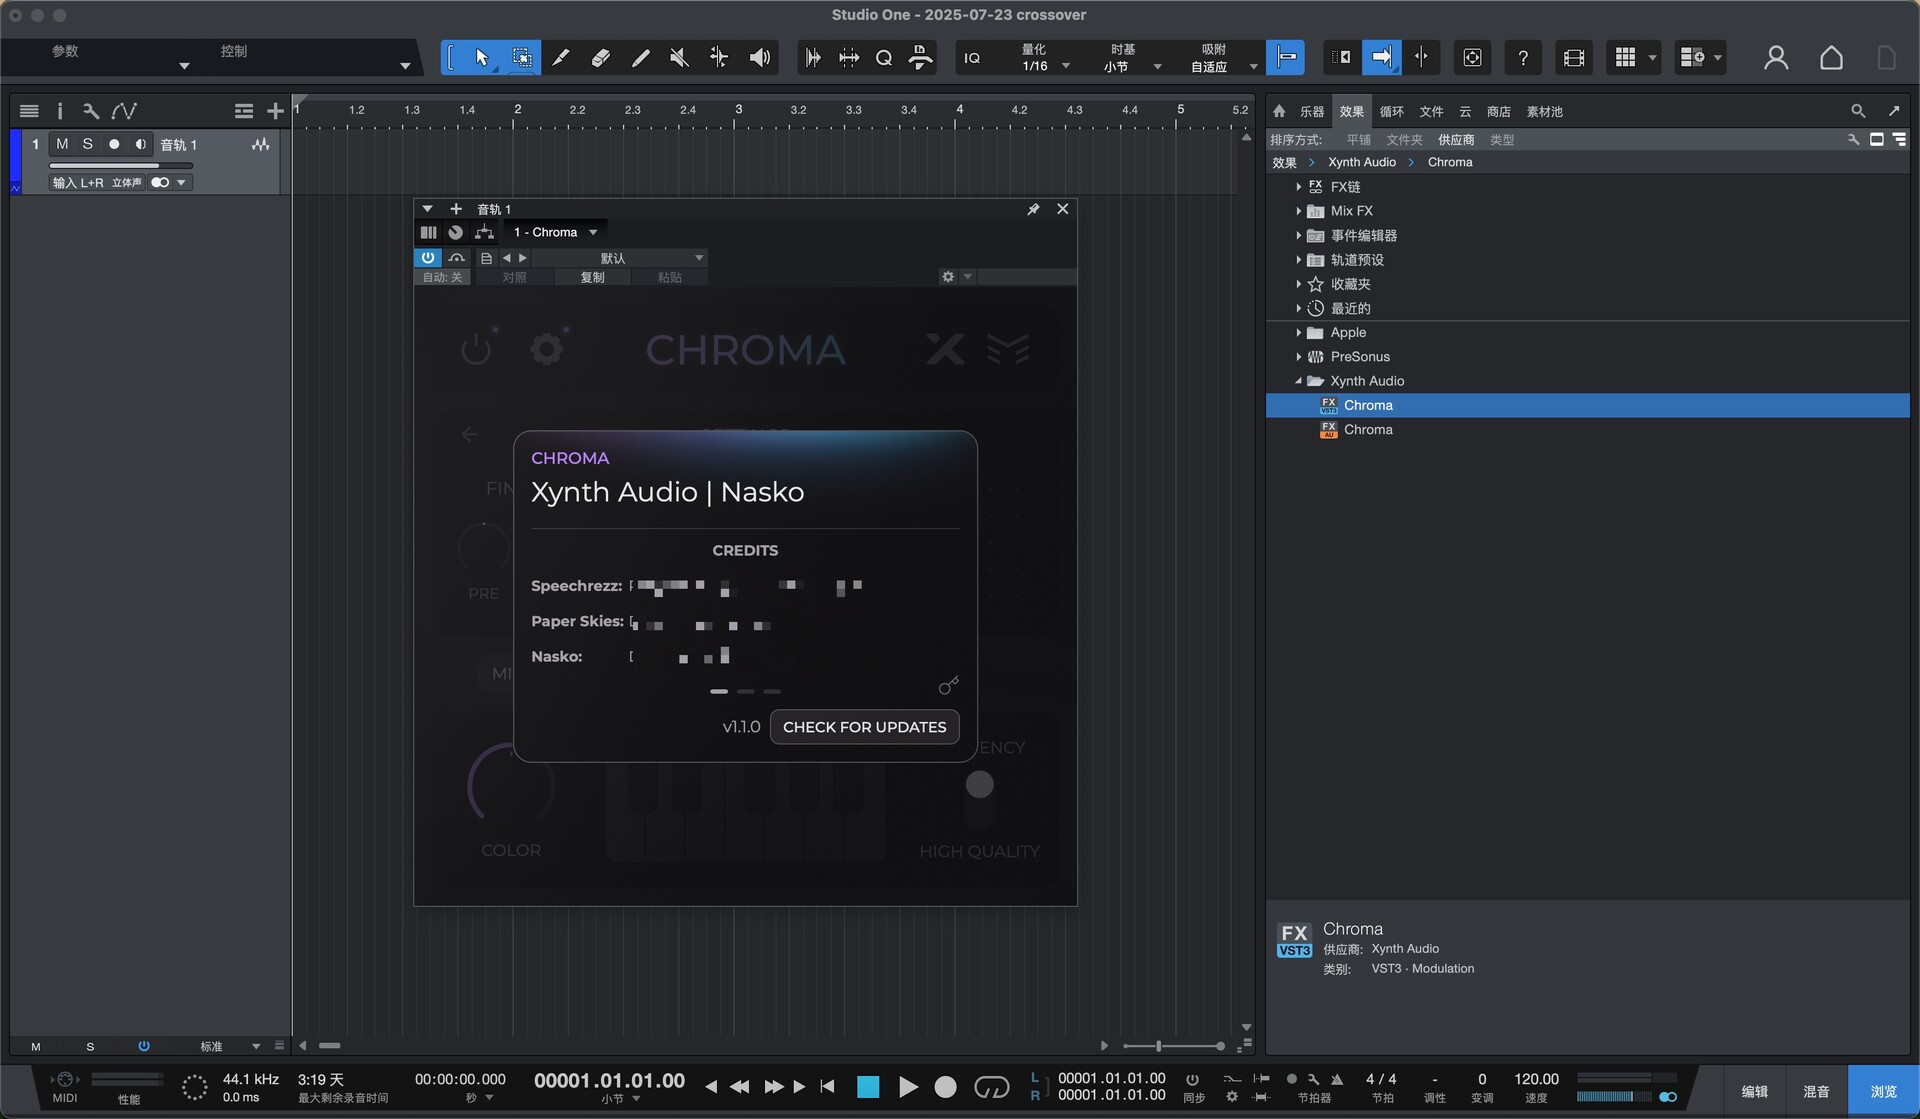Open the browser search magnifier
Viewport: 1920px width, 1119px height.
(x=1857, y=111)
